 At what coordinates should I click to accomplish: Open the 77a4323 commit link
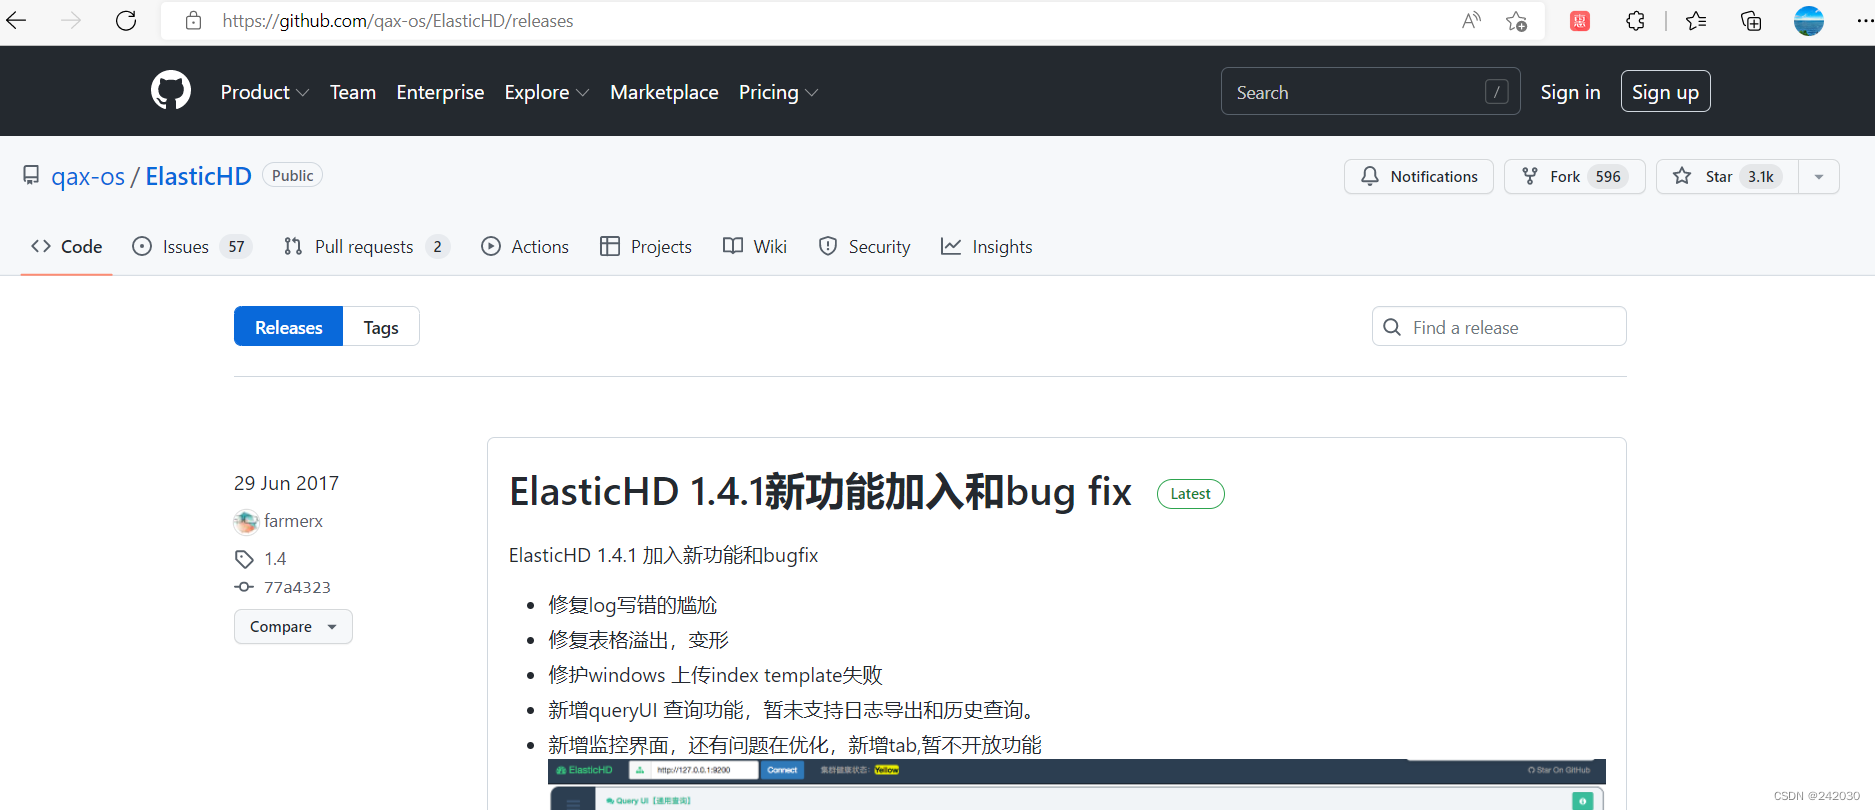tap(297, 587)
